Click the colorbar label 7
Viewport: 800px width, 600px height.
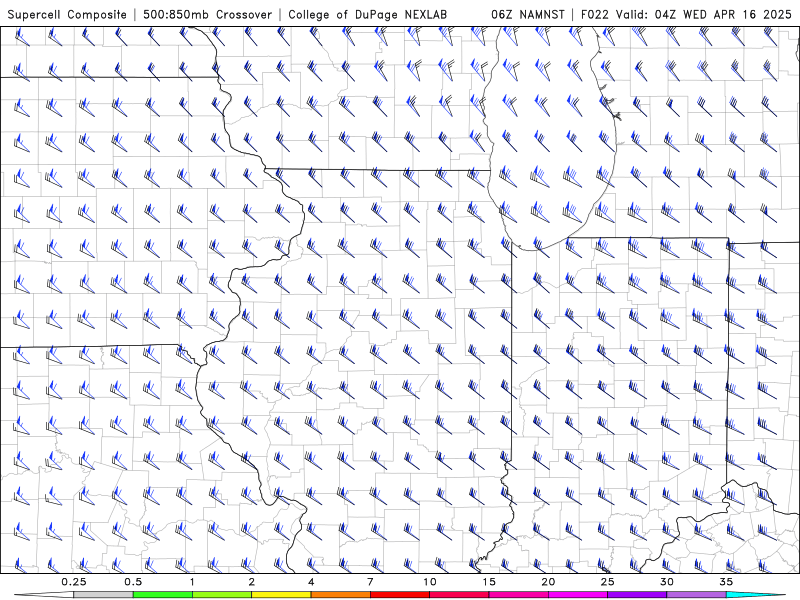point(370,582)
